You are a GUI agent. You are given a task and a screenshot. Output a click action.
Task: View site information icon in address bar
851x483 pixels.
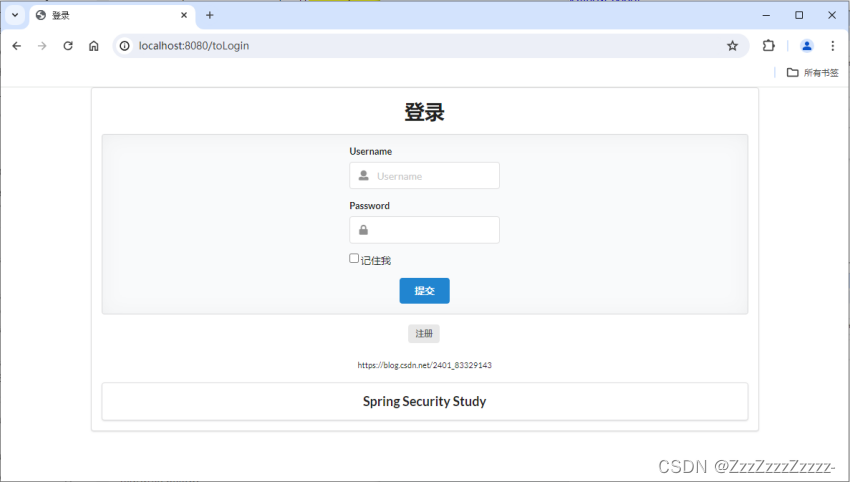tap(125, 46)
